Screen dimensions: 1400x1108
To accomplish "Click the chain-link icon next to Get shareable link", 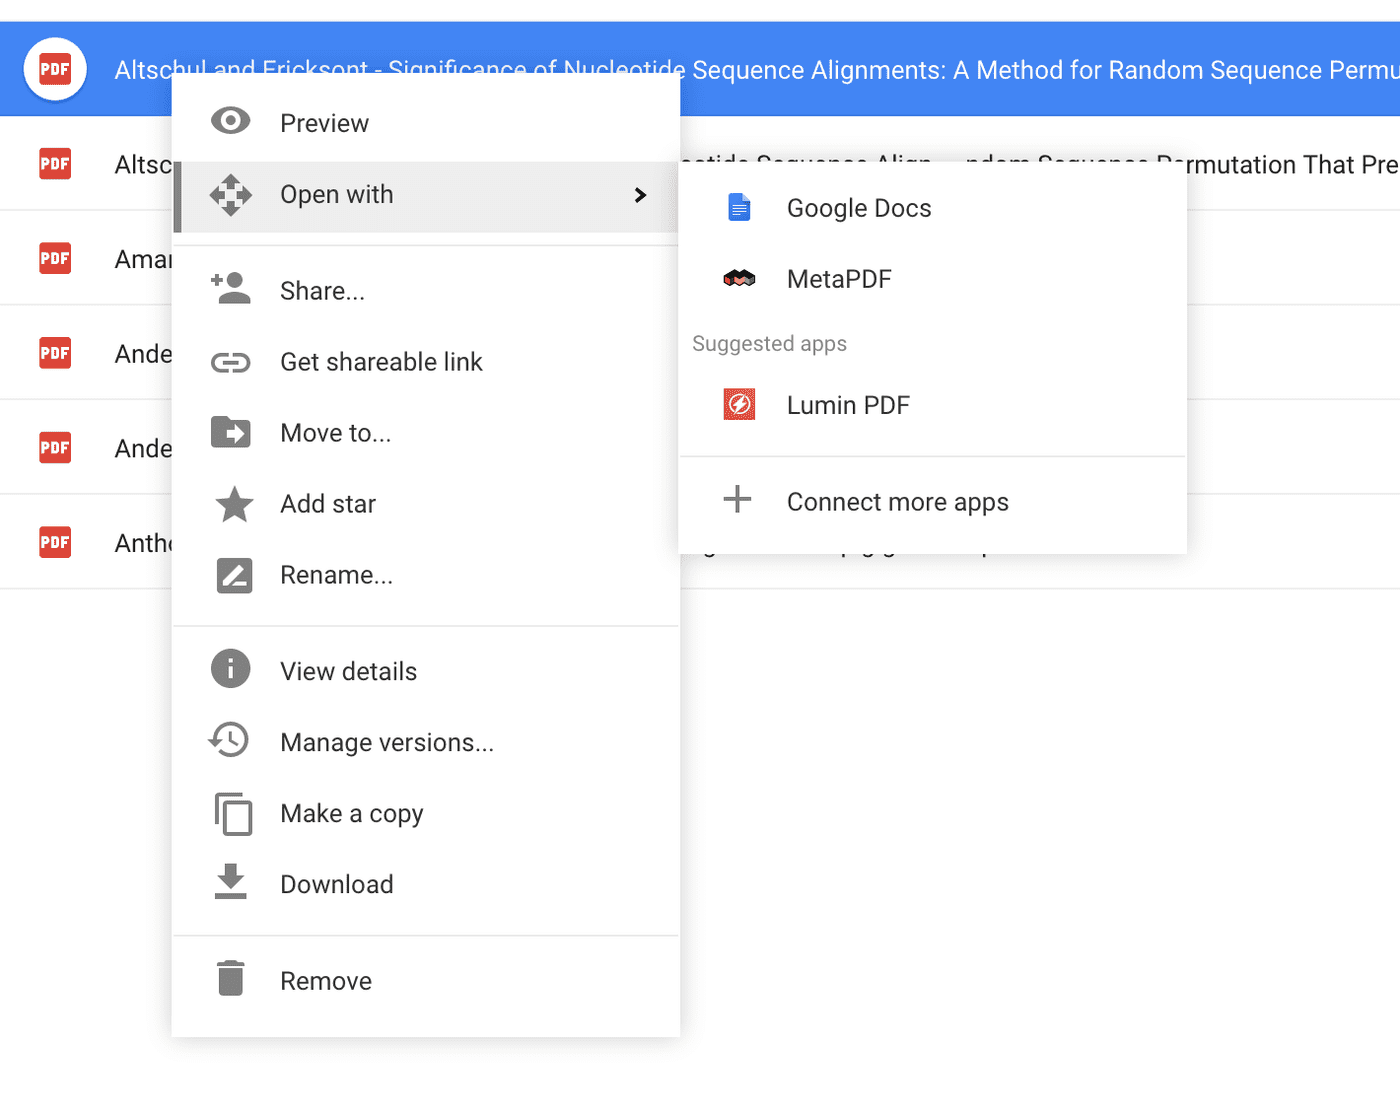I will click(231, 361).
